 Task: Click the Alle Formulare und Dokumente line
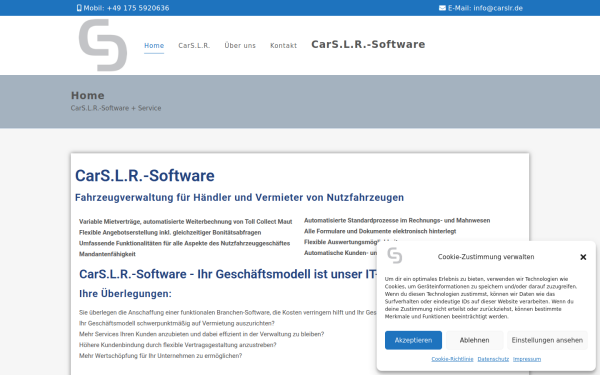pyautogui.click(x=380, y=231)
